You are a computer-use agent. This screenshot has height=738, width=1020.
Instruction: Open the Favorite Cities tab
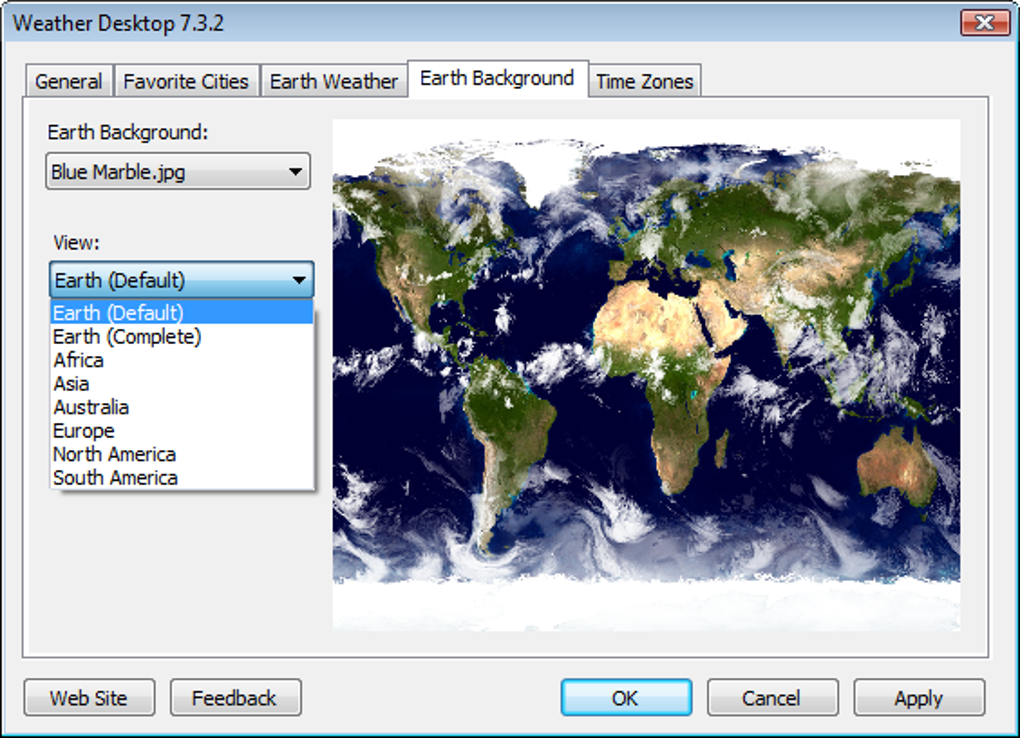(186, 82)
